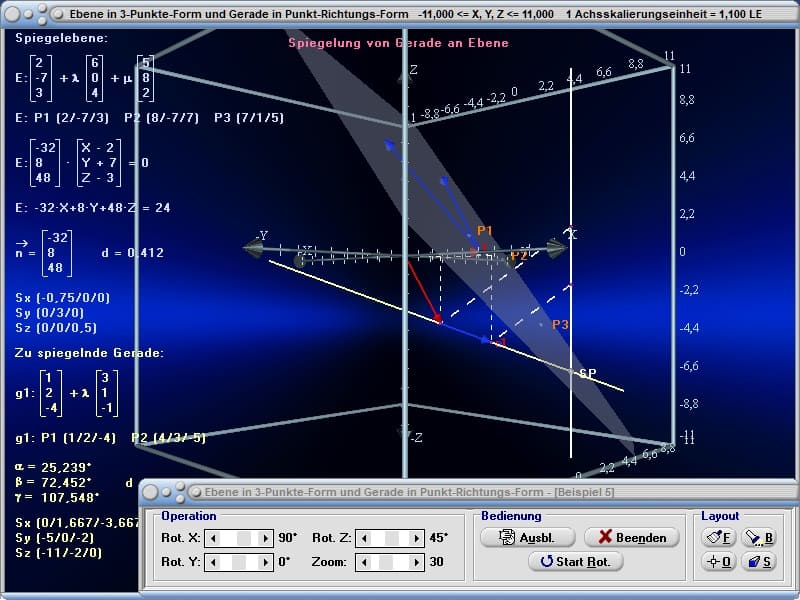
Task: Click the plane equation '-32·X+8·Y+48·Z = 24'
Action: 102,208
